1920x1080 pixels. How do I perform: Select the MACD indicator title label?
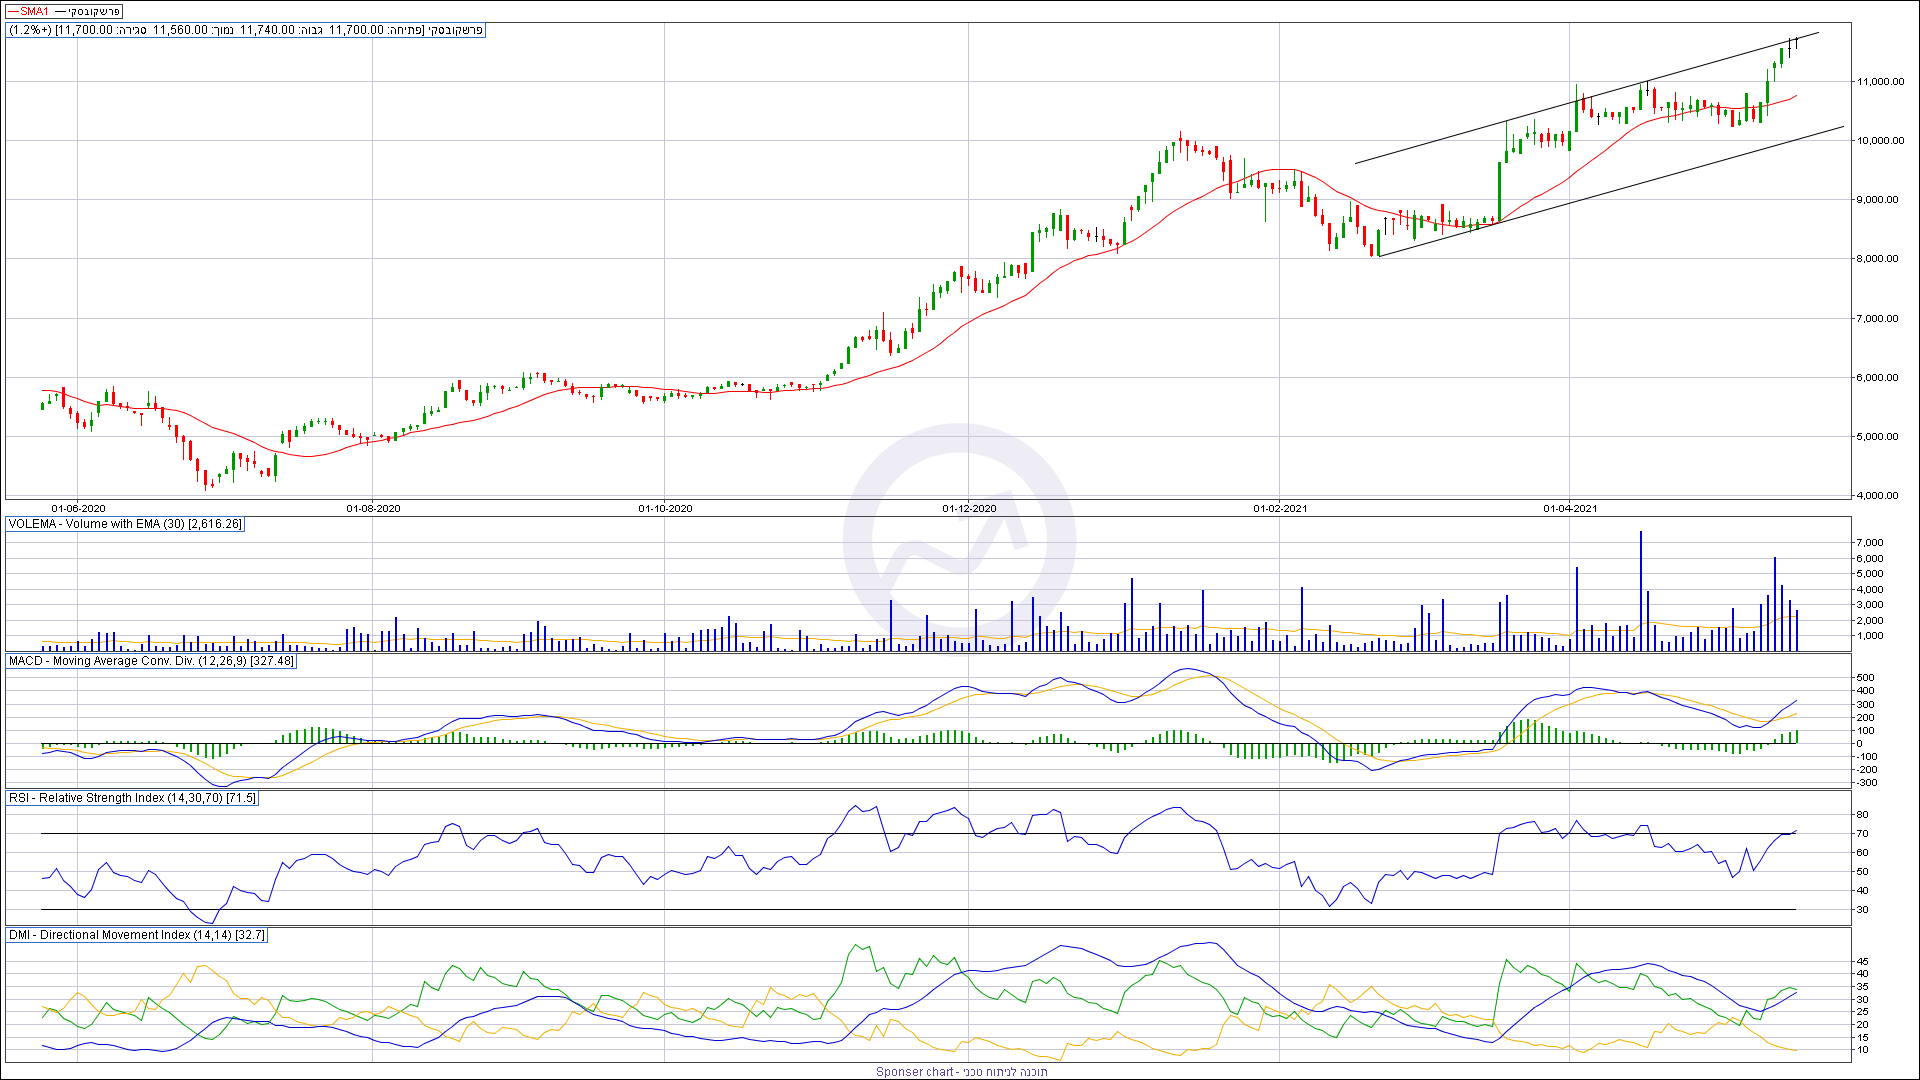click(151, 661)
